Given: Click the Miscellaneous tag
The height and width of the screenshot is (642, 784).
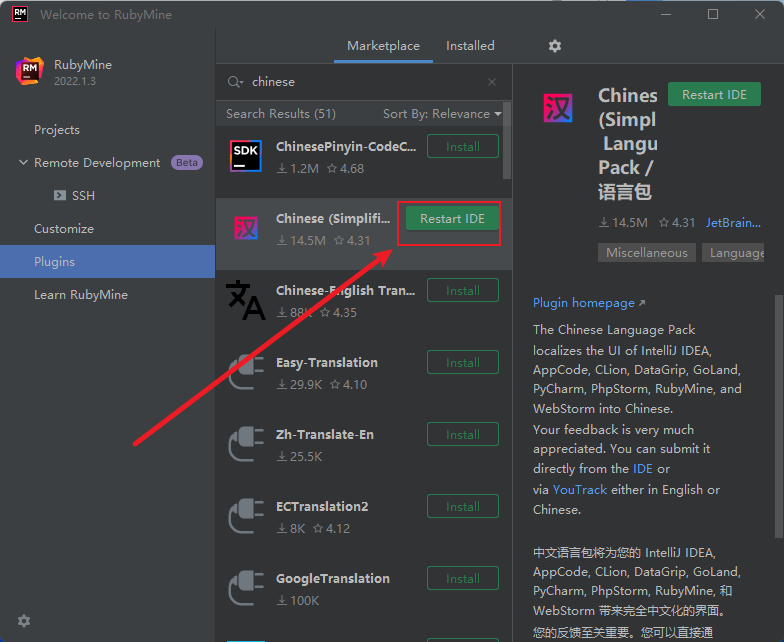Looking at the screenshot, I should (x=646, y=252).
